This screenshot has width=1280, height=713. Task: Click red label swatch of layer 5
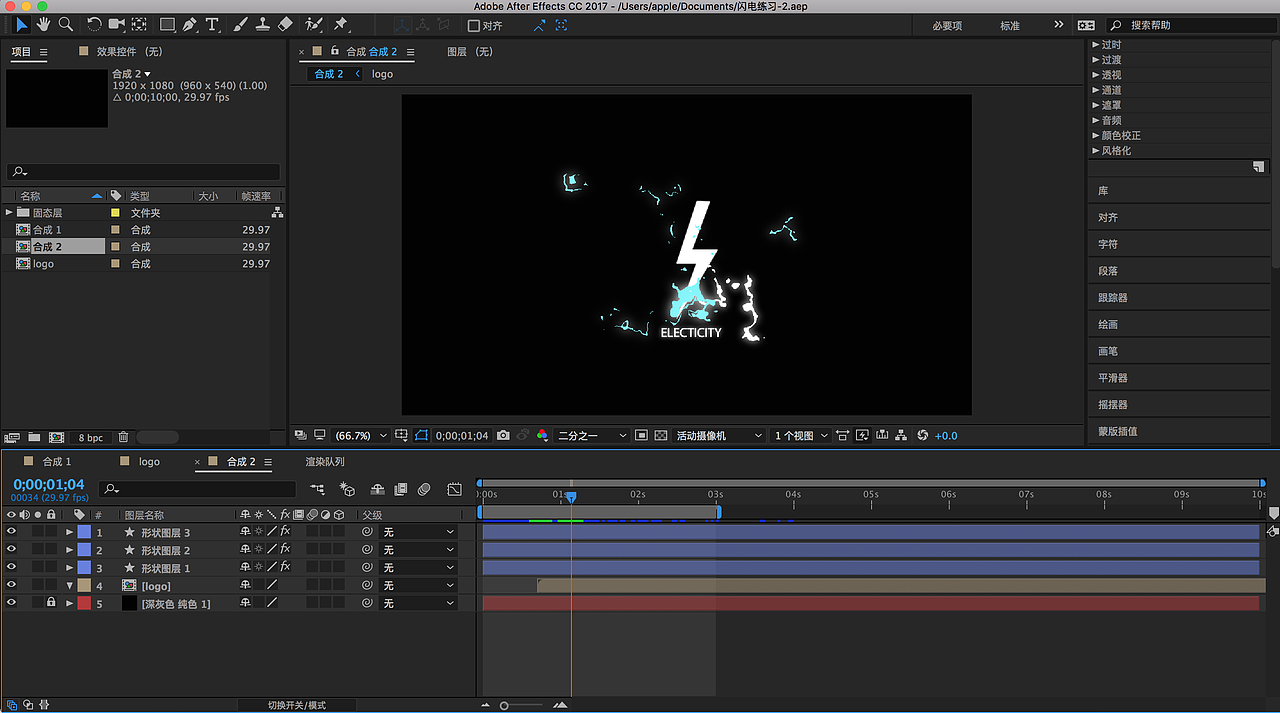pyautogui.click(x=84, y=604)
